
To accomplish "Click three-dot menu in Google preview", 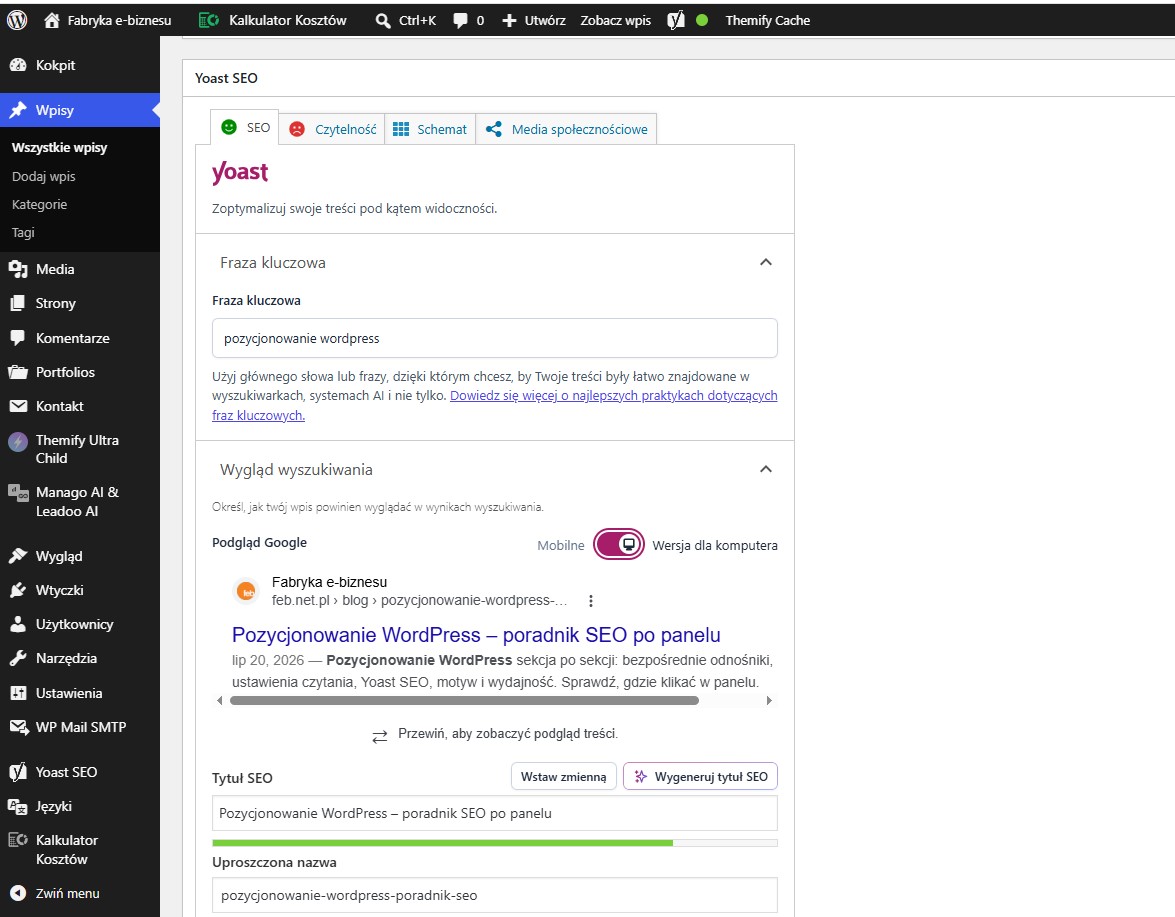I will [x=591, y=601].
